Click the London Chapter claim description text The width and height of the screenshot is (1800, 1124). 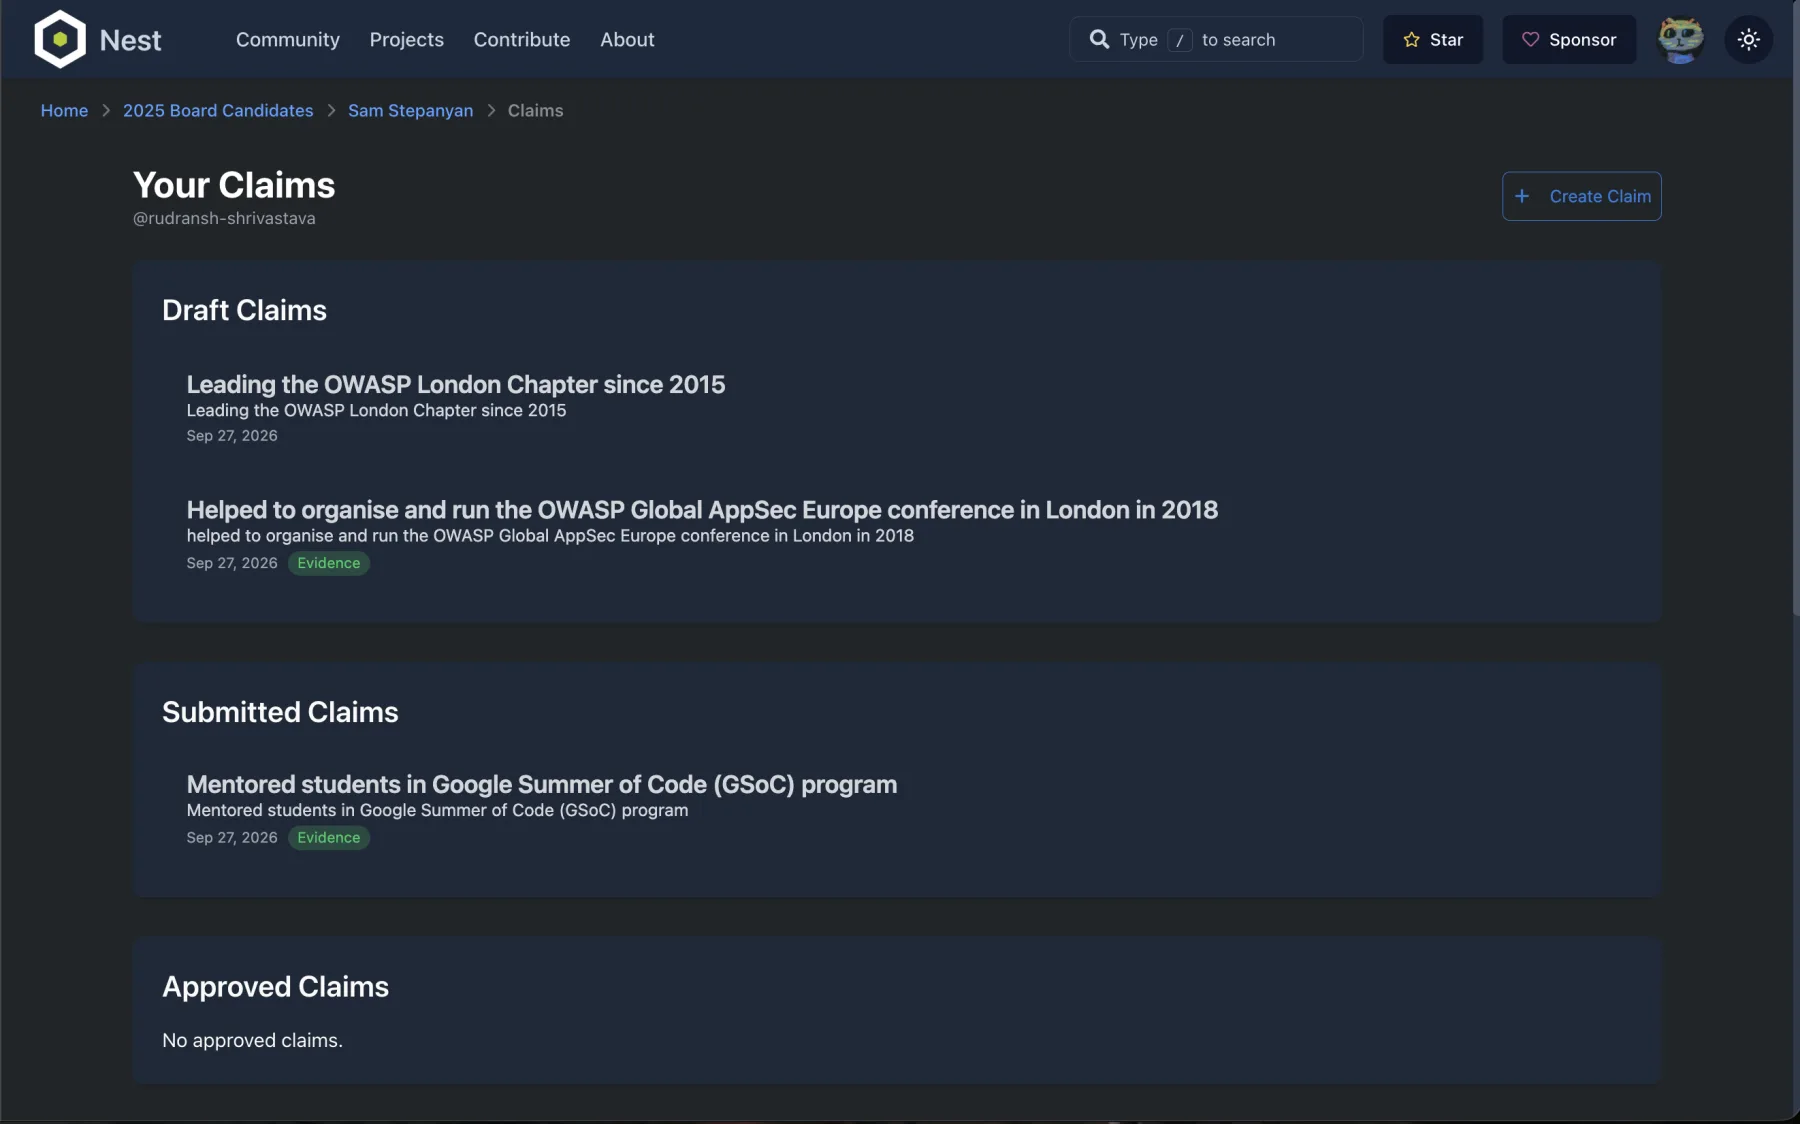pos(376,410)
